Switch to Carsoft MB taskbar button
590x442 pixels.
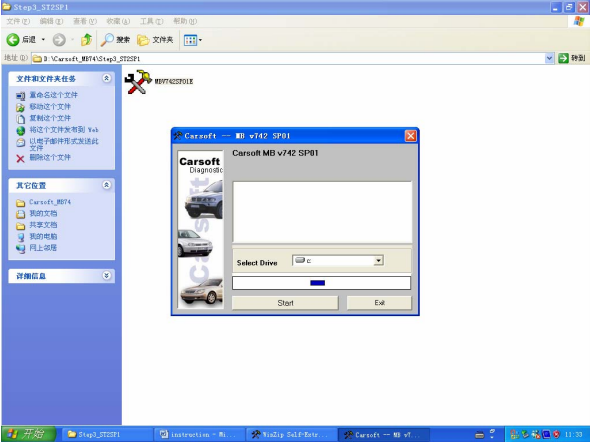[x=383, y=434]
